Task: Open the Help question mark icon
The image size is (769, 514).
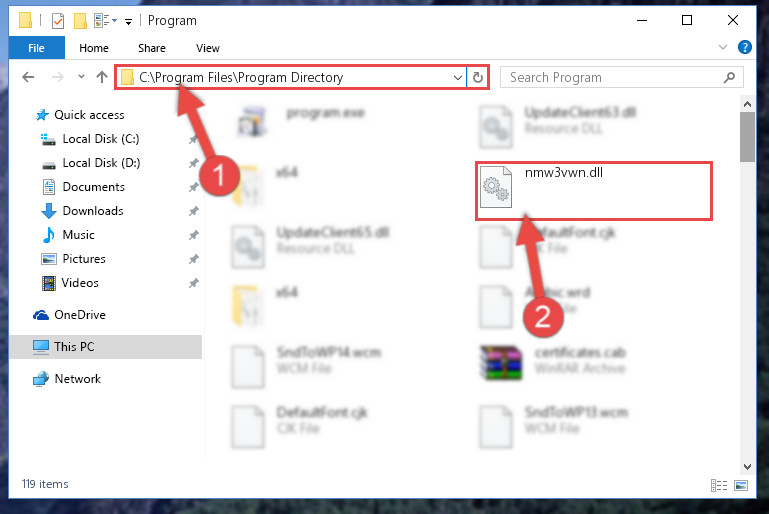Action: click(x=744, y=48)
